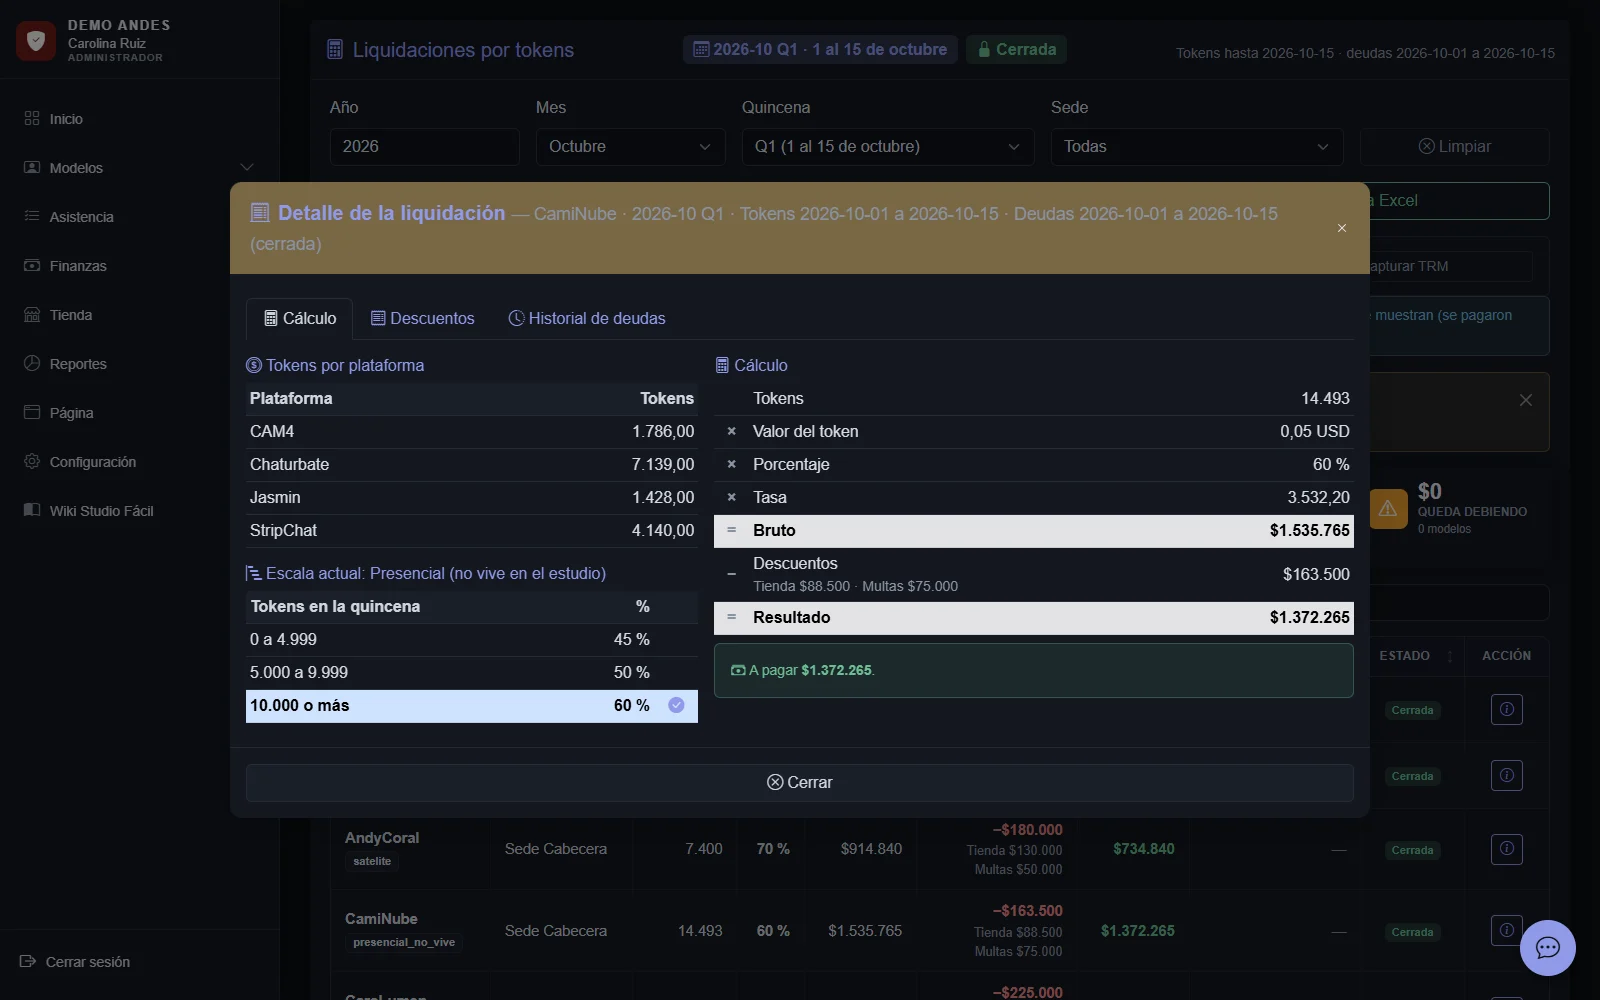Click the Demo Andes shield logo
Screen dimensions: 1600x1000
(x=36, y=41)
